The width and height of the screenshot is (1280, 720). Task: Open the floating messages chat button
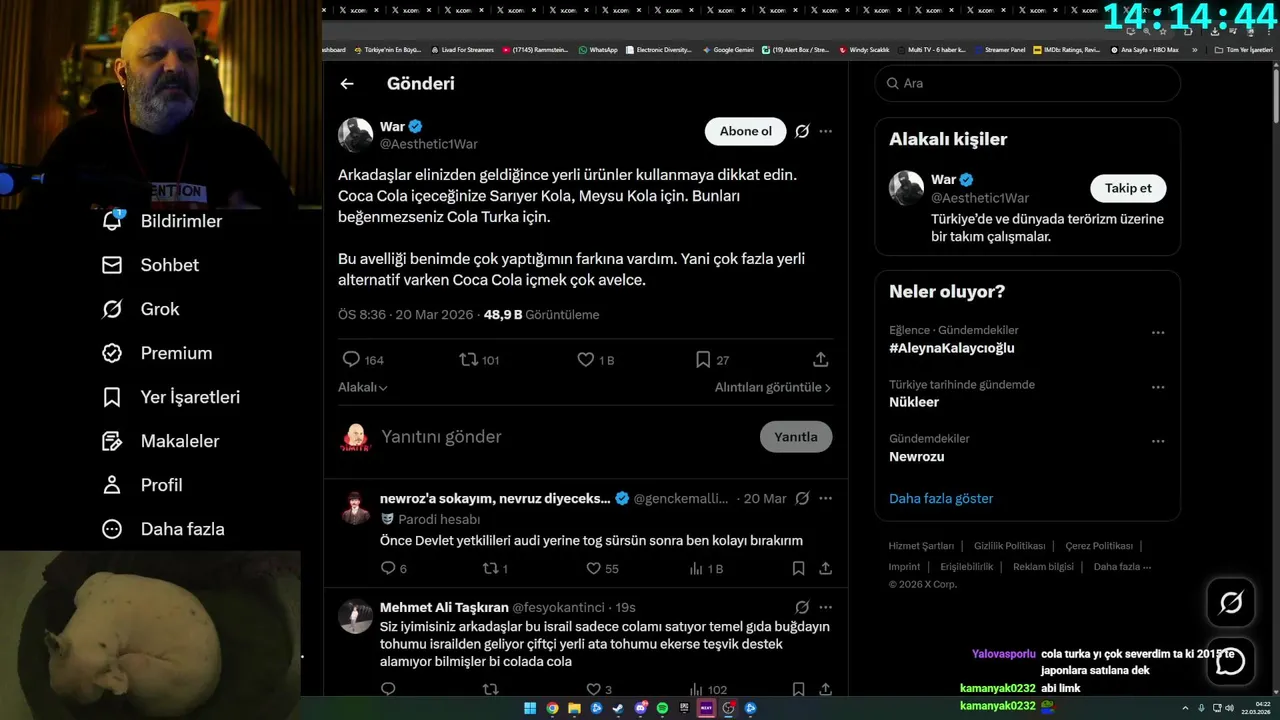(x=1230, y=661)
